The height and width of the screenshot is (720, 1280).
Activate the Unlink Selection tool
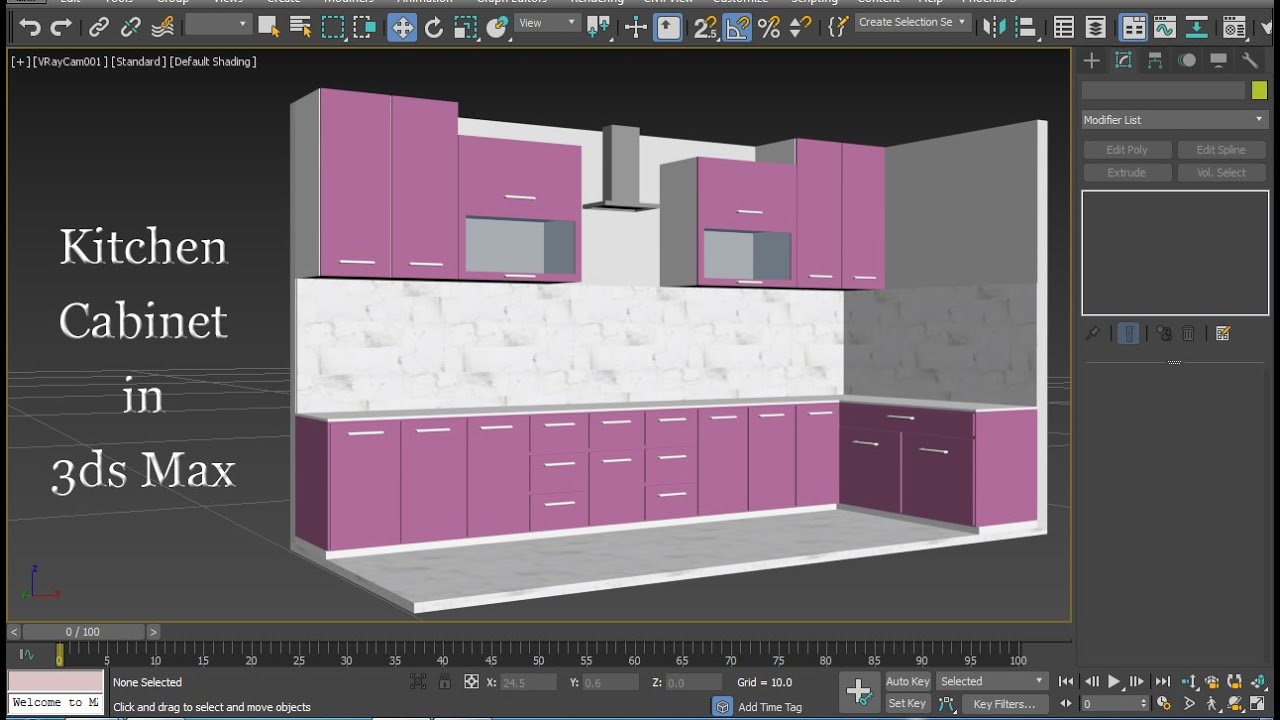click(x=131, y=27)
